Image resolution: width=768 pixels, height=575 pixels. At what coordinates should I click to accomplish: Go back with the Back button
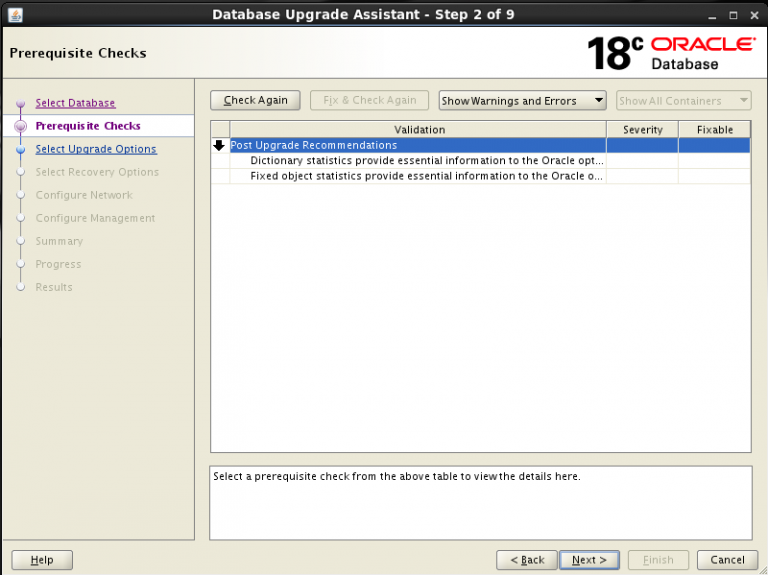(x=526, y=560)
